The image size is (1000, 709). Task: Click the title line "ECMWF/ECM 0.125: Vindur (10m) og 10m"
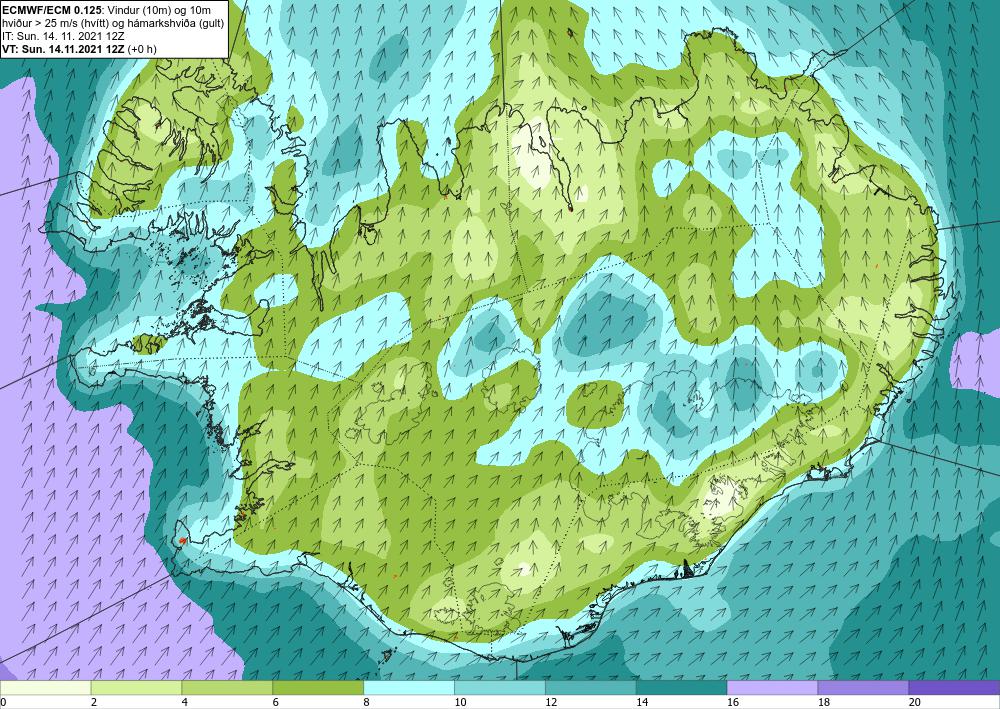coord(107,10)
